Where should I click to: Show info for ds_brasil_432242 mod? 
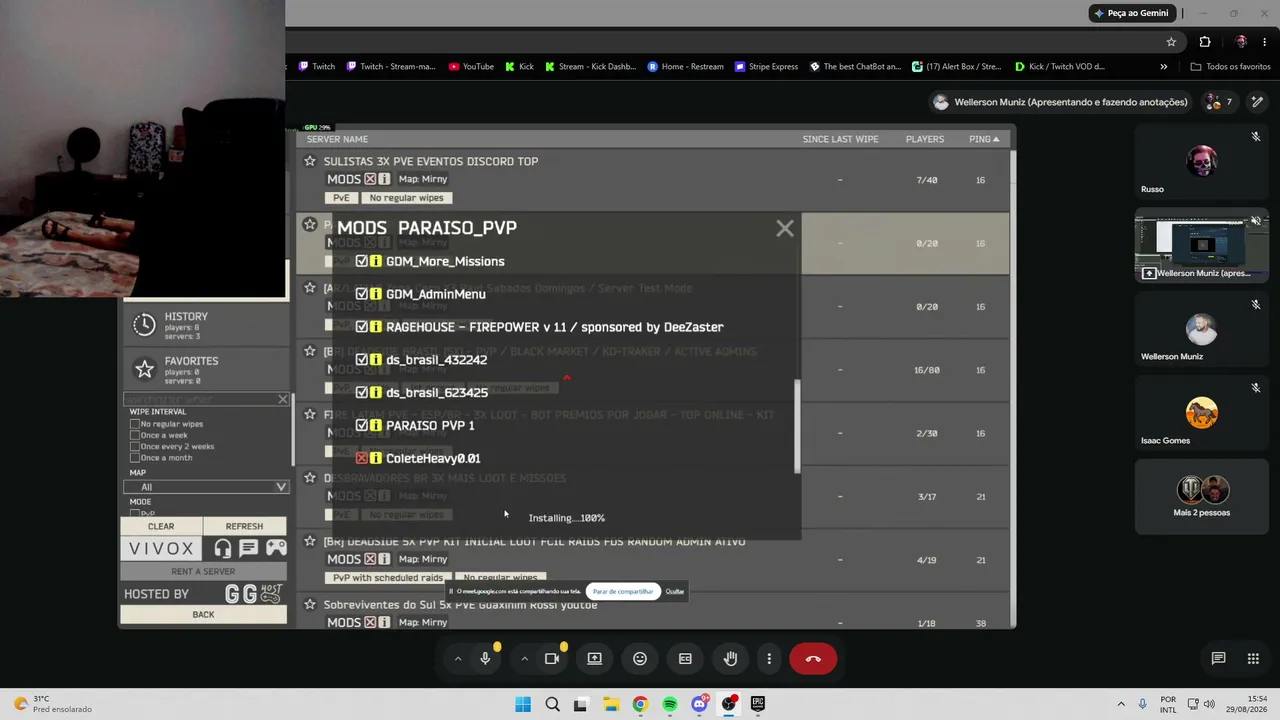376,360
